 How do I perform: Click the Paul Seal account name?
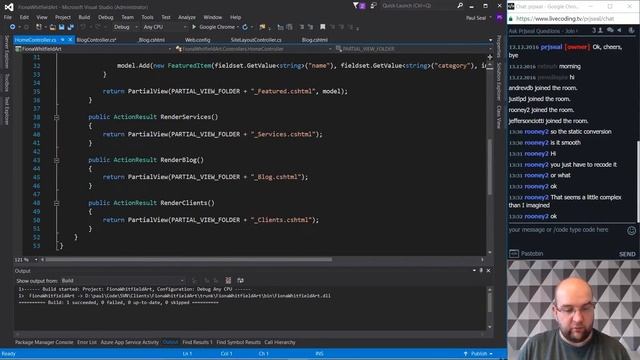click(476, 18)
